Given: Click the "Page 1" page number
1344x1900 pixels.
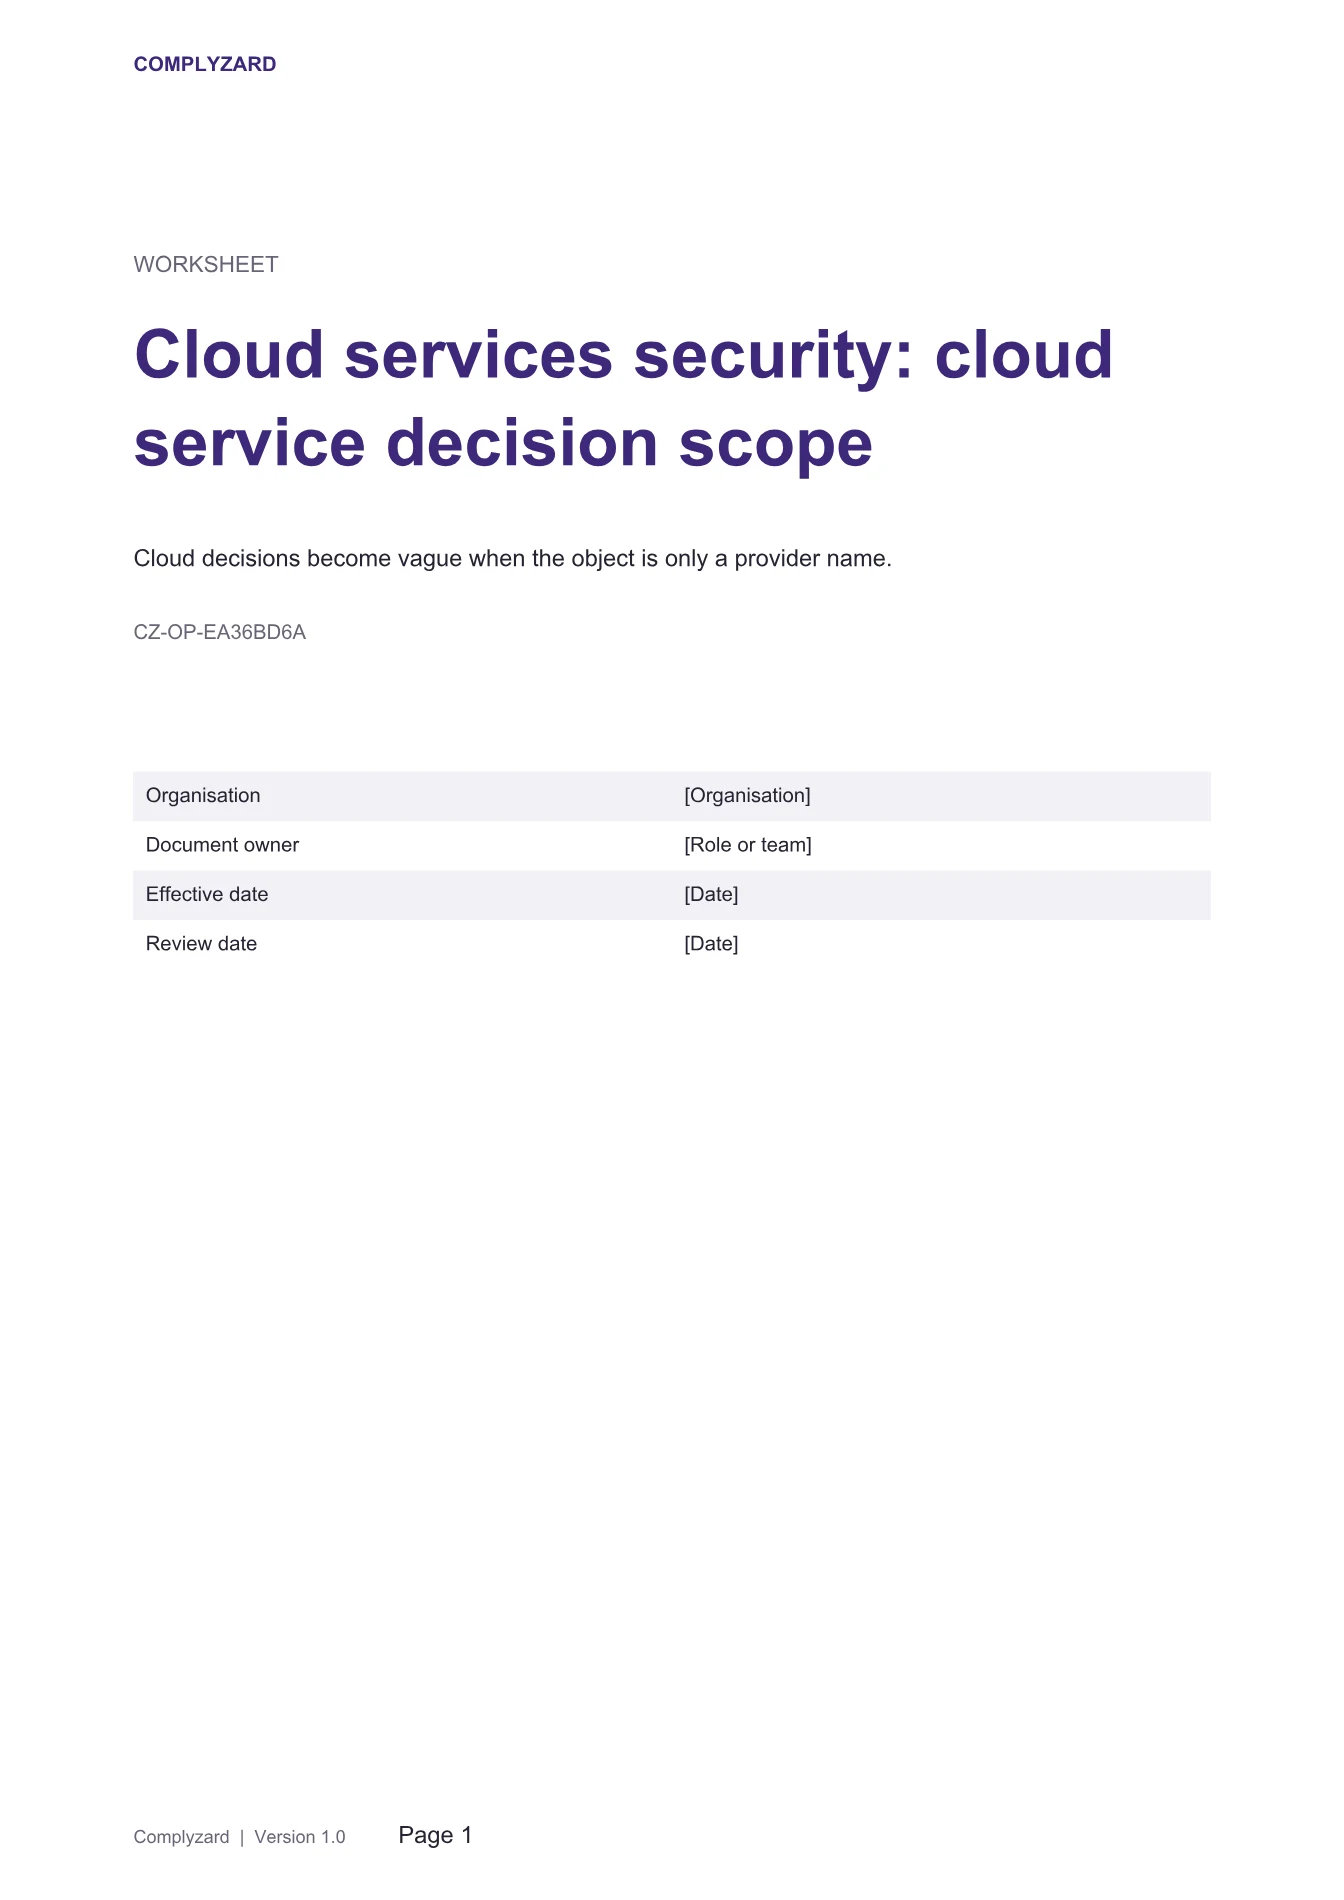Looking at the screenshot, I should point(435,1835).
